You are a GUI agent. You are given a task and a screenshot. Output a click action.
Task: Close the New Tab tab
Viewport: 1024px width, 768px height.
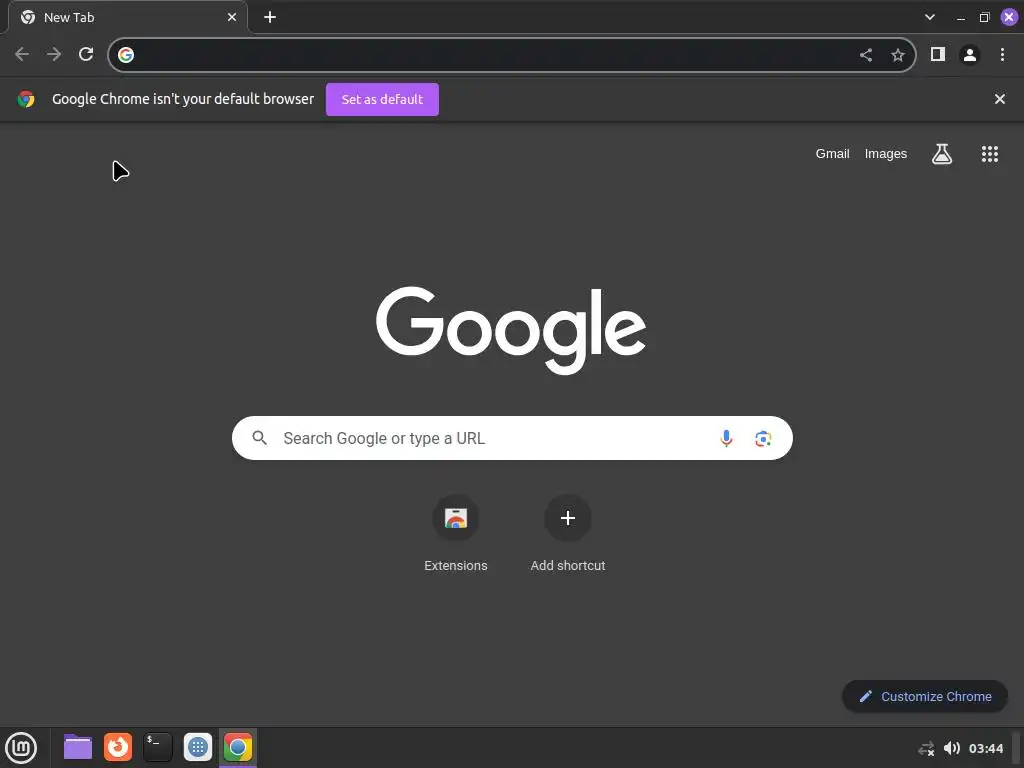(232, 17)
